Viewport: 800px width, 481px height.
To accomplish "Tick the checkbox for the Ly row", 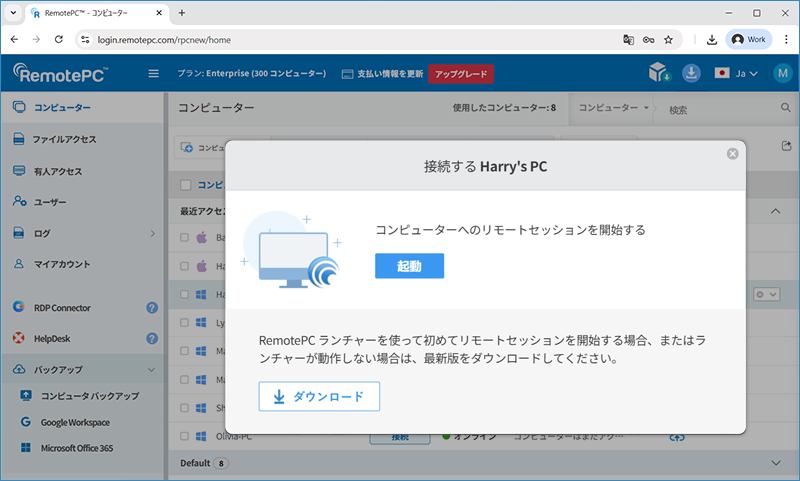I will click(x=185, y=323).
